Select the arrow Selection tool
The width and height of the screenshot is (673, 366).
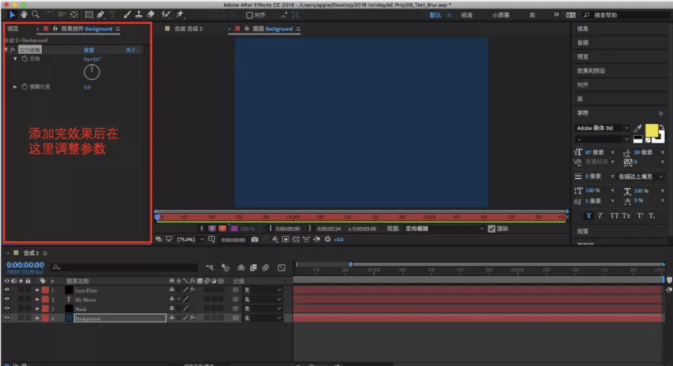coord(12,15)
